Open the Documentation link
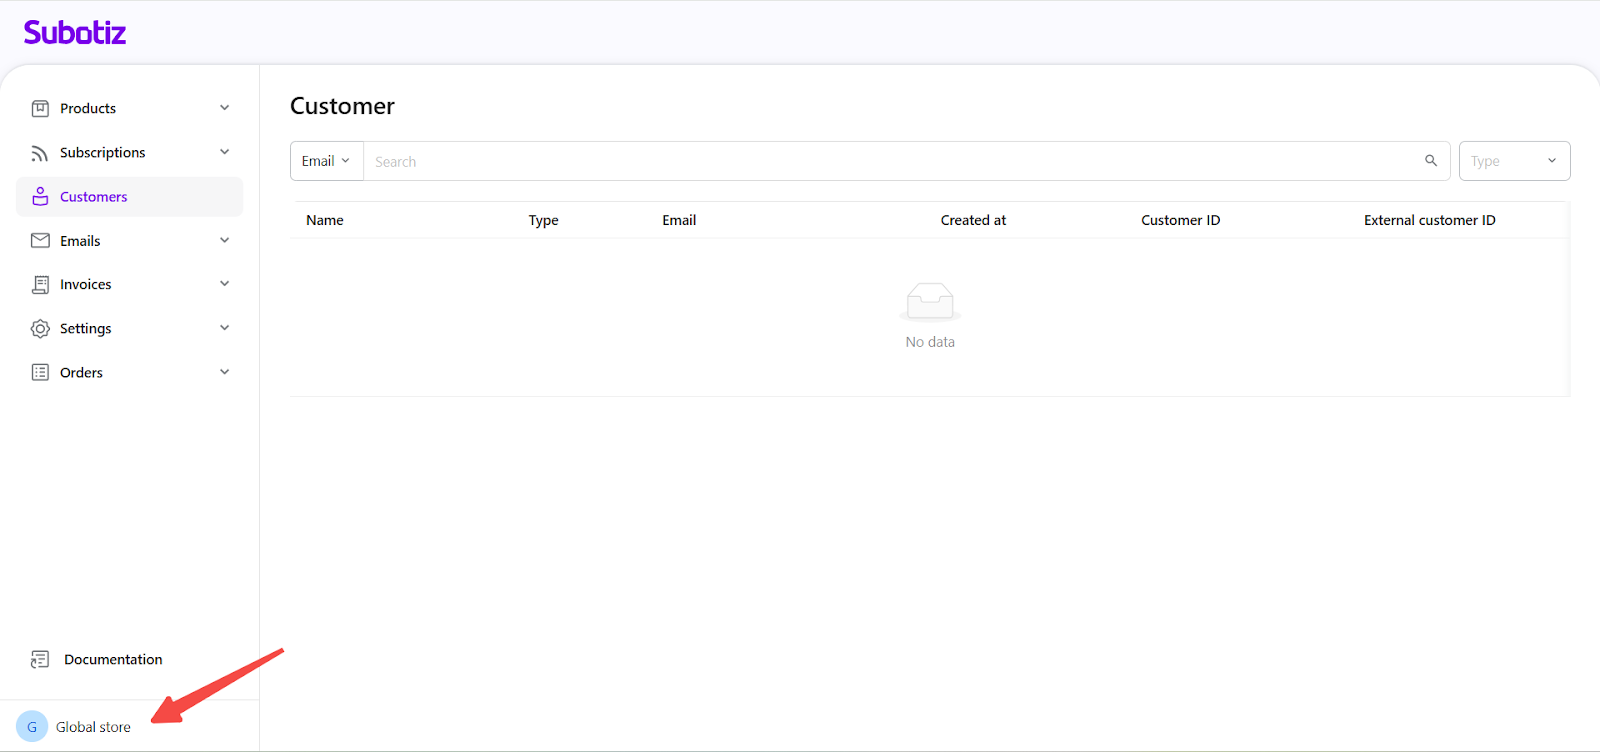 point(113,660)
